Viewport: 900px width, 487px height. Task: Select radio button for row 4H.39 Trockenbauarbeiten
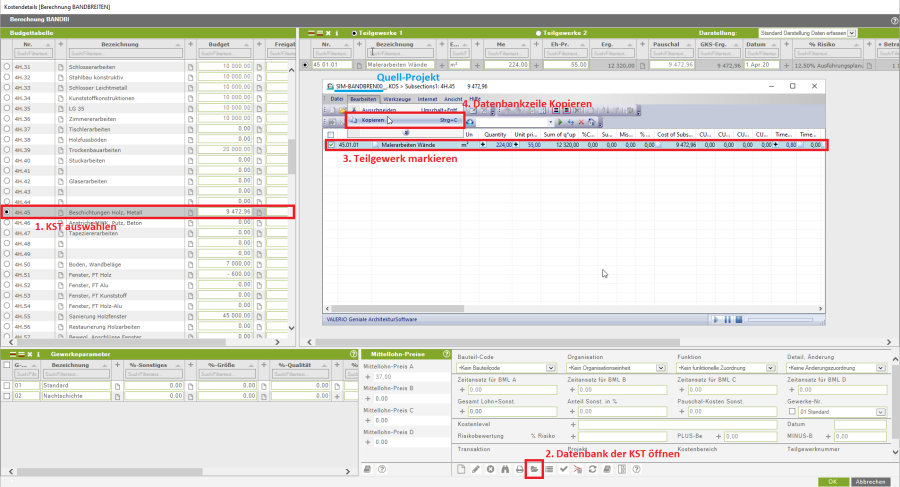coord(9,149)
